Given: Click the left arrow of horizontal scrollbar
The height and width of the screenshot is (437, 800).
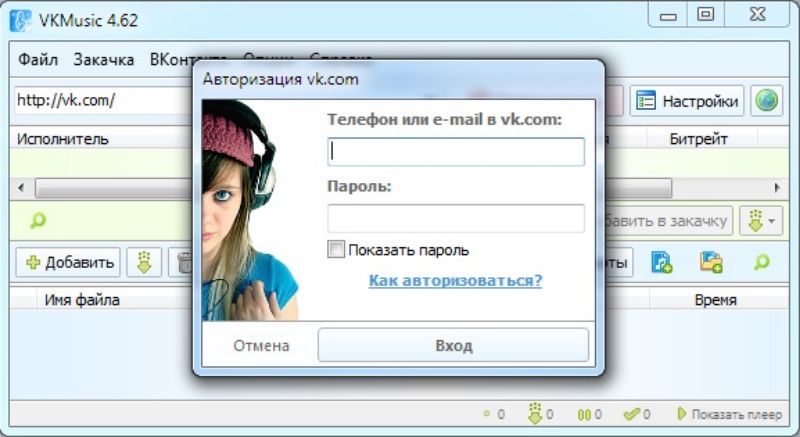Looking at the screenshot, I should (x=21, y=188).
